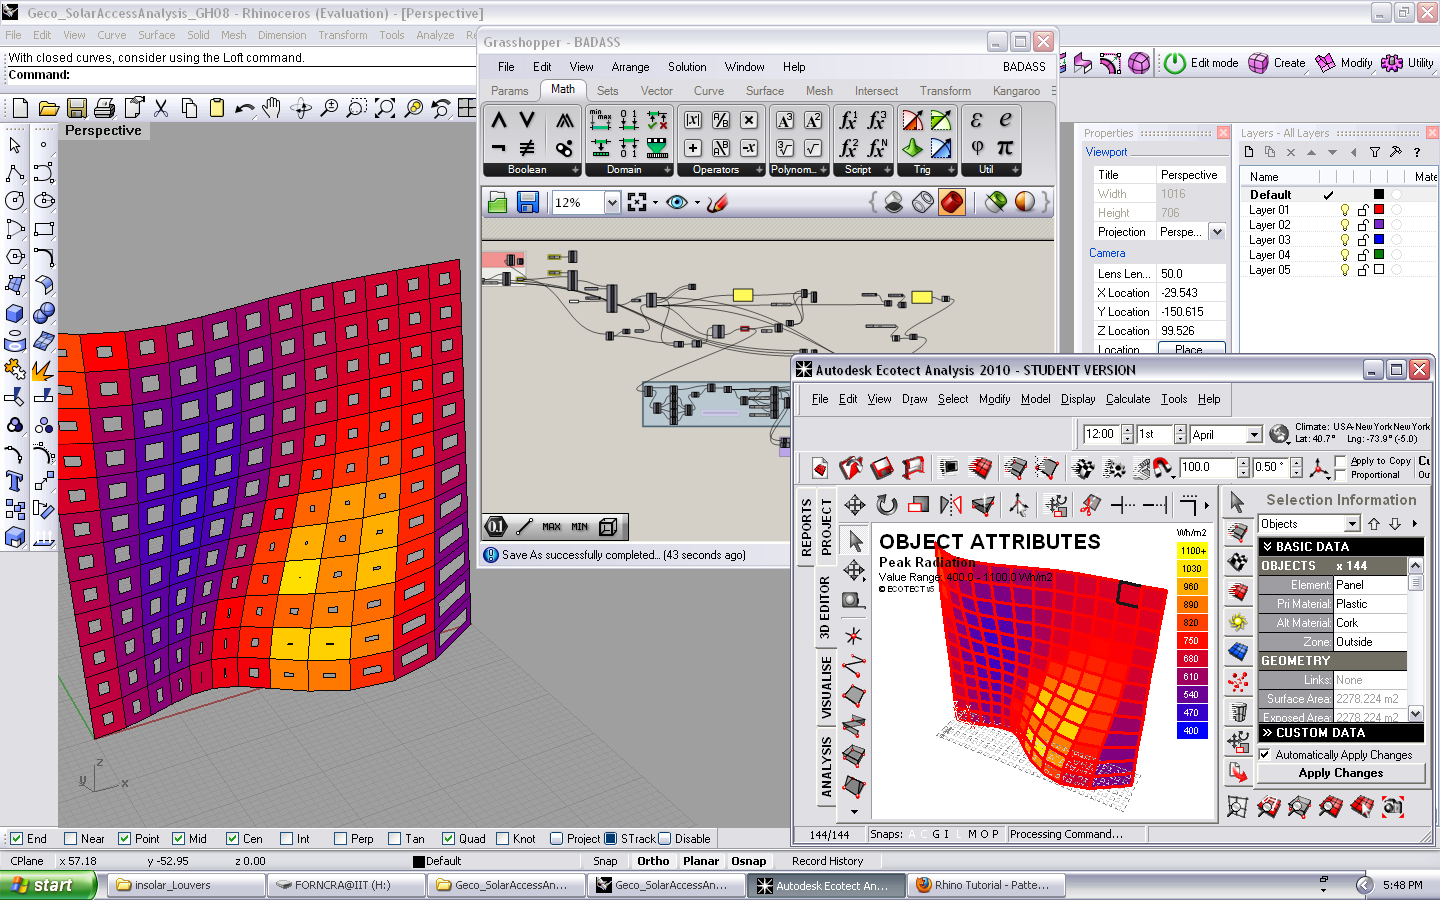The width and height of the screenshot is (1440, 900).
Task: Toggle the Near osnap checkbox
Action: tap(71, 839)
